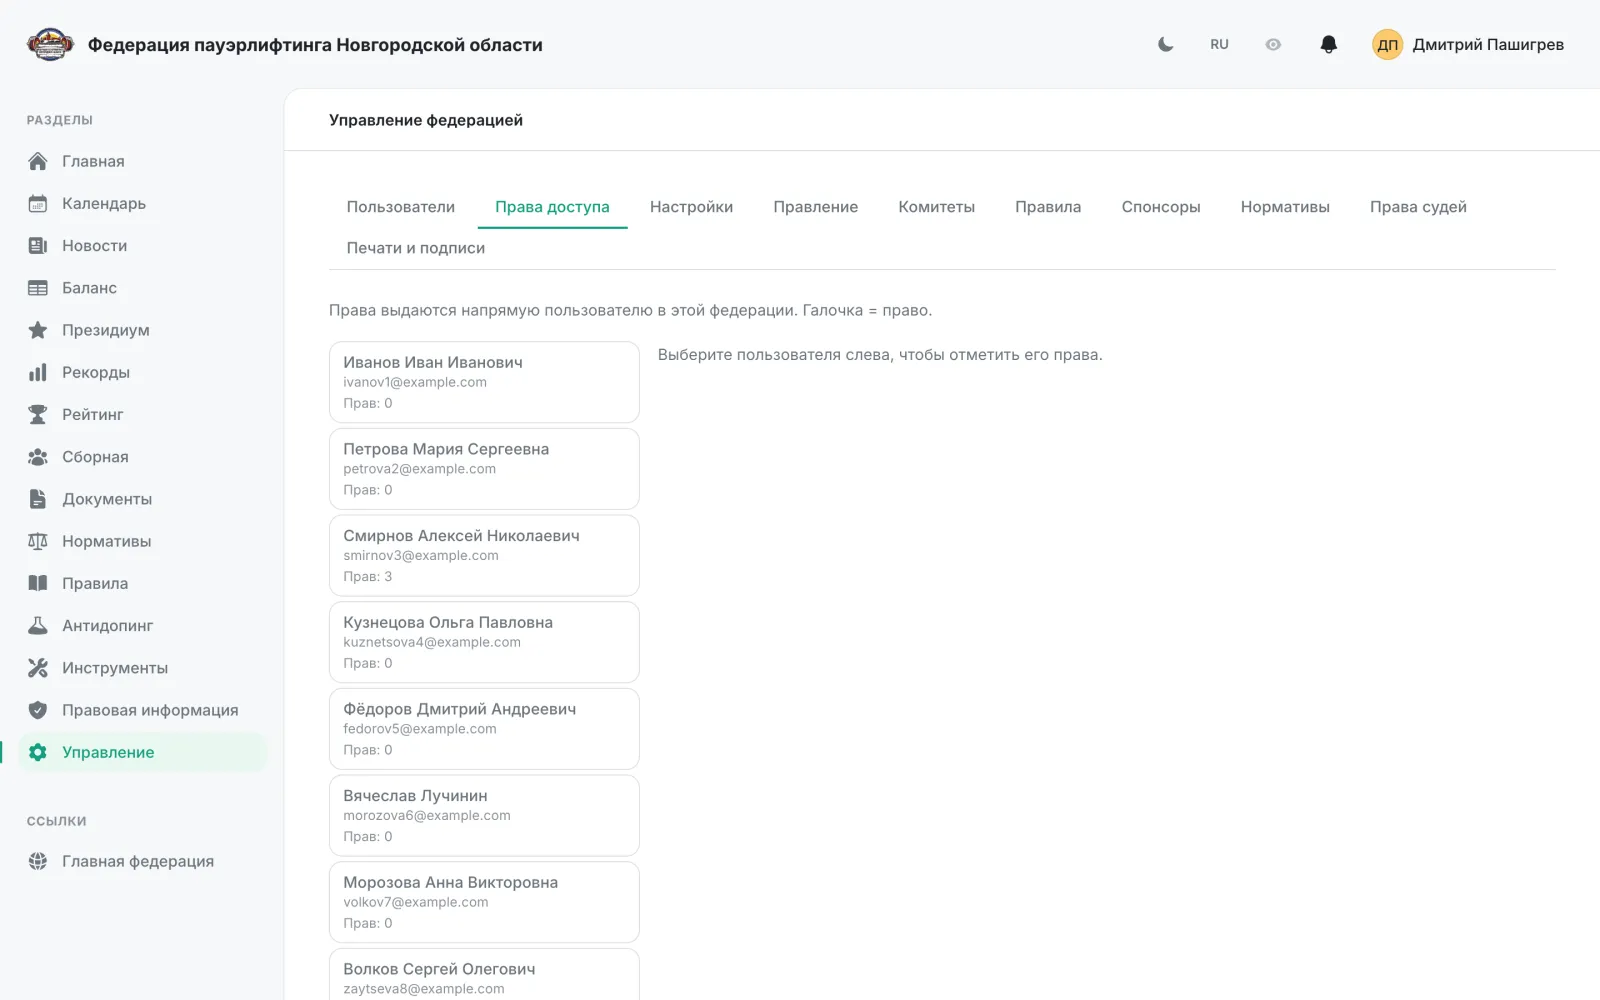Open the Спонсоры tab
The image size is (1600, 1000).
1160,207
